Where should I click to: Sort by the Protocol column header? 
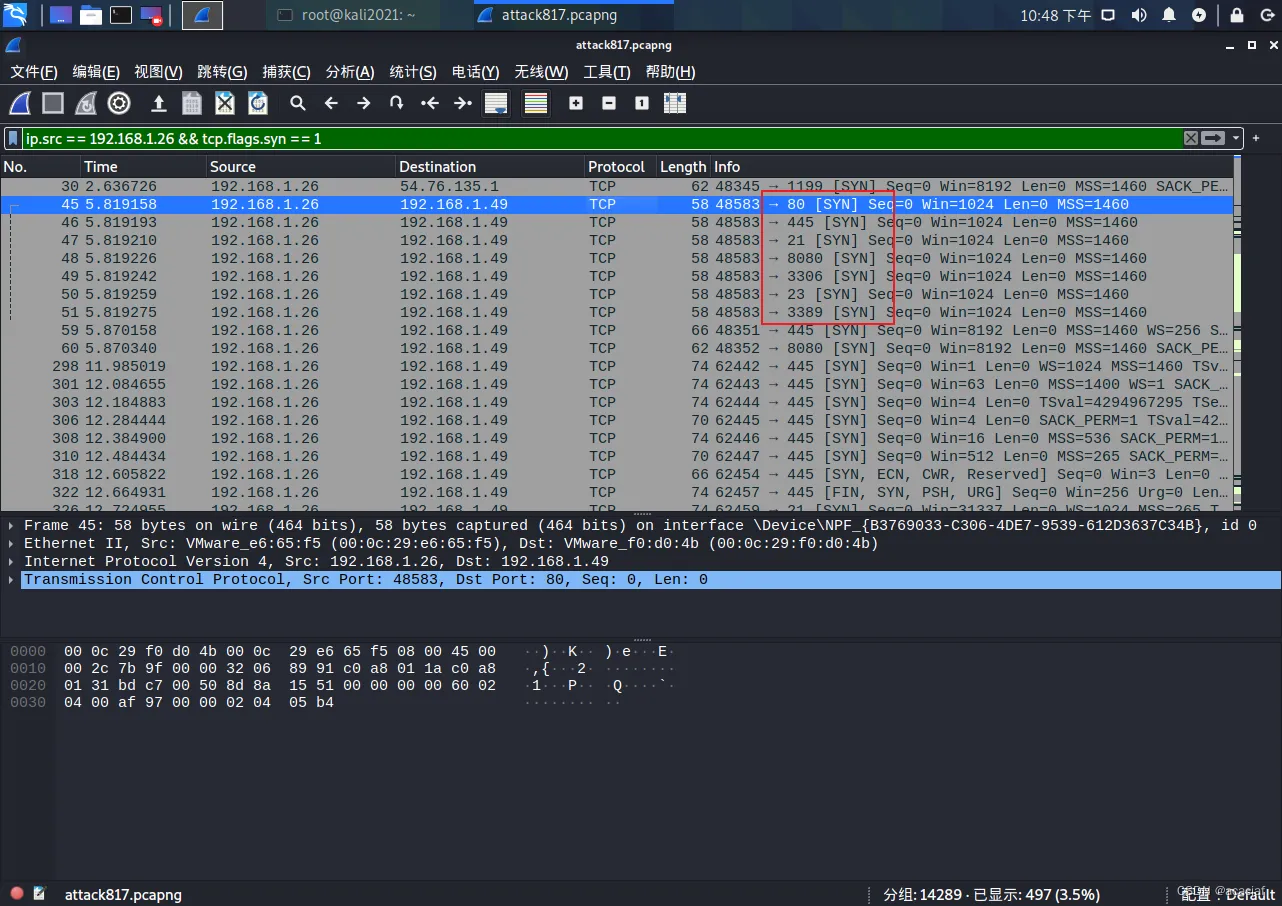(x=619, y=167)
